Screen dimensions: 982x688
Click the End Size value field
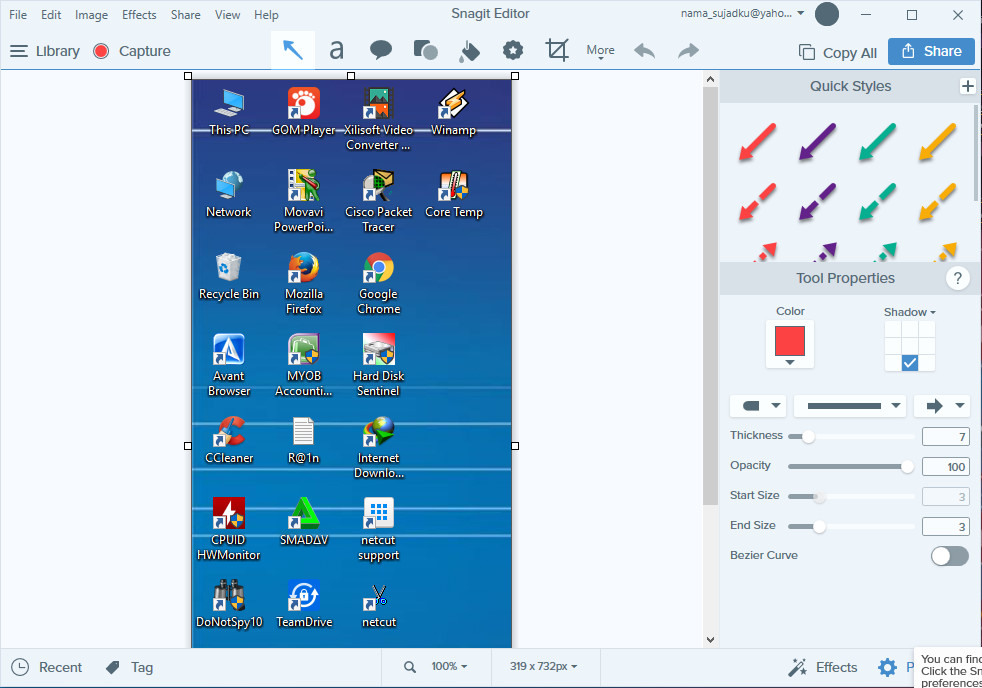pos(946,526)
